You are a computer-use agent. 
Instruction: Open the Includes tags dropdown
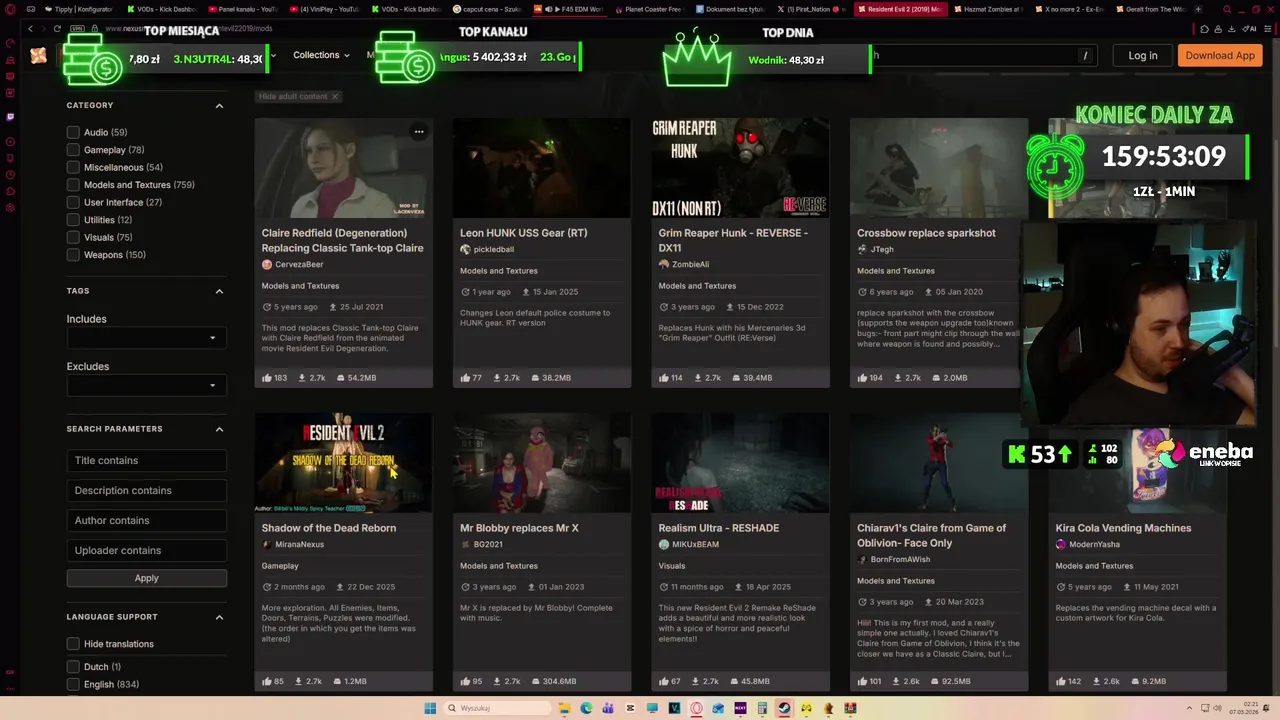pyautogui.click(x=147, y=338)
